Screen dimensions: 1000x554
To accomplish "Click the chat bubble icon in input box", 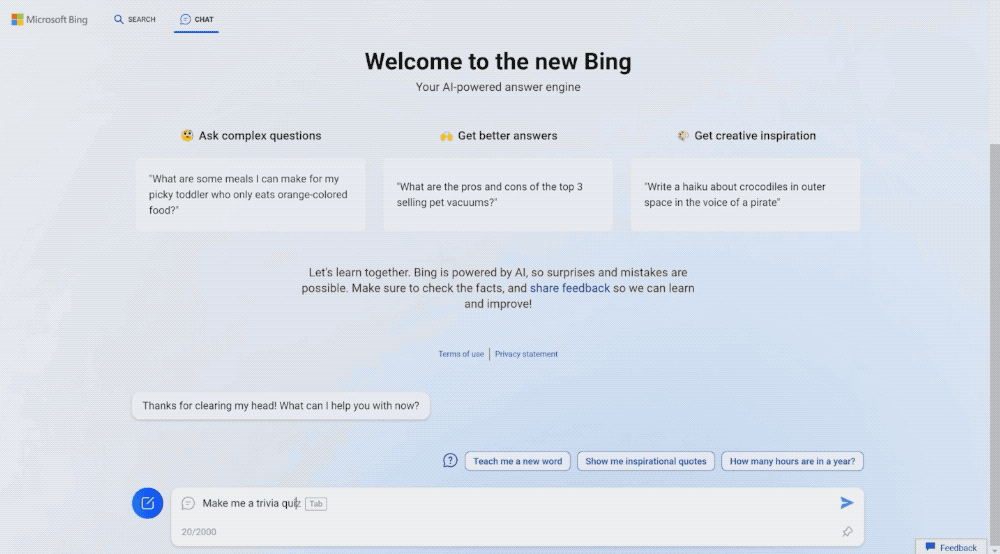I will [x=188, y=503].
